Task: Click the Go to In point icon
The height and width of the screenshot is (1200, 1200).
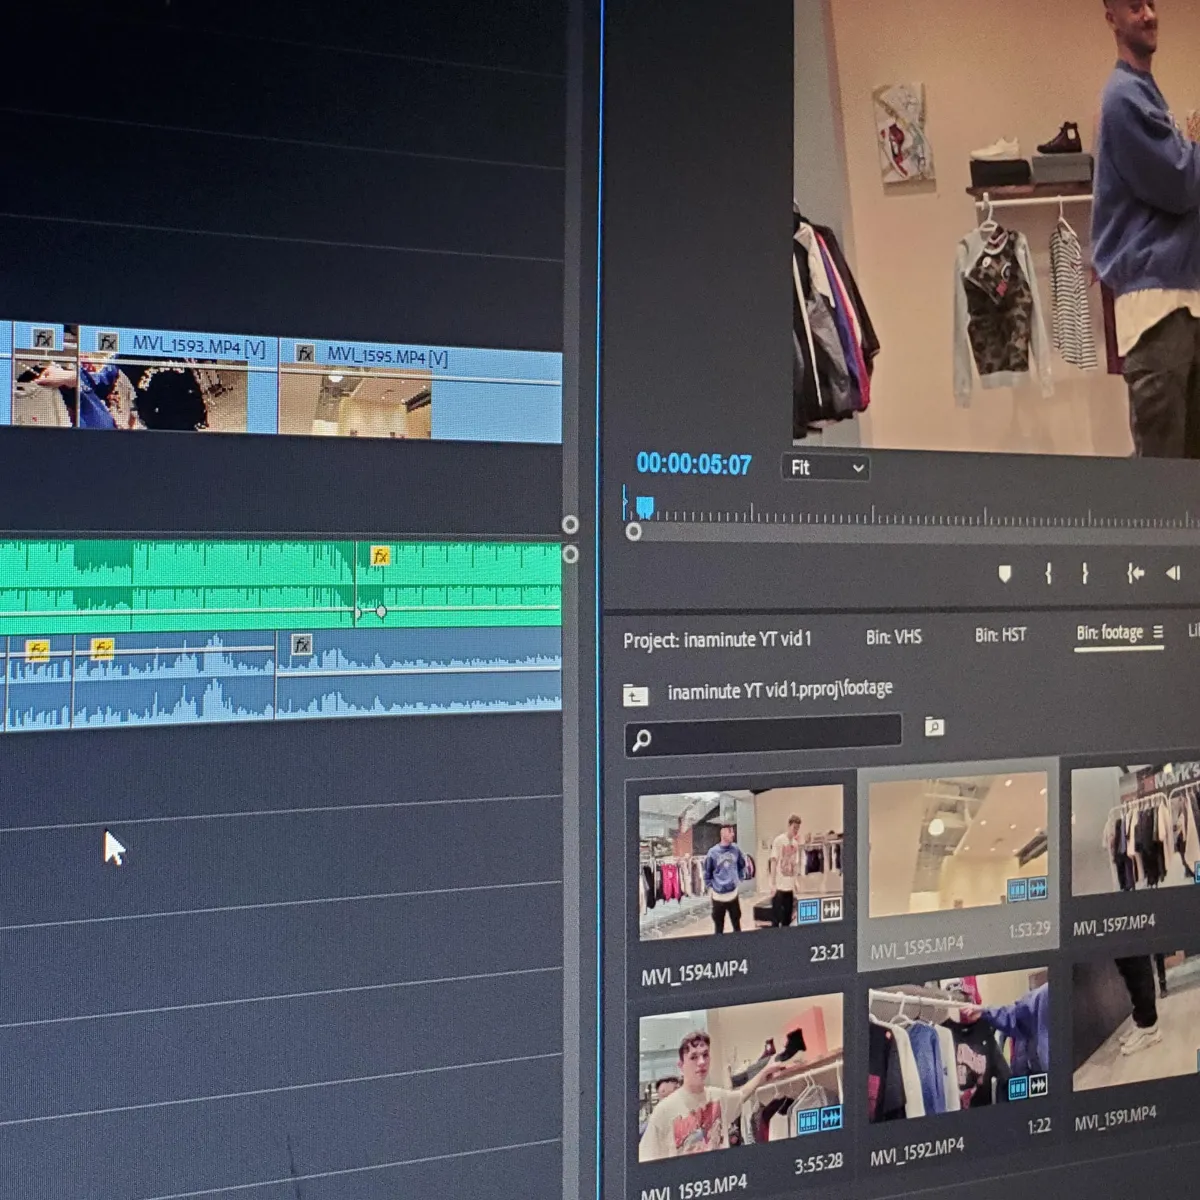Action: click(x=1135, y=573)
